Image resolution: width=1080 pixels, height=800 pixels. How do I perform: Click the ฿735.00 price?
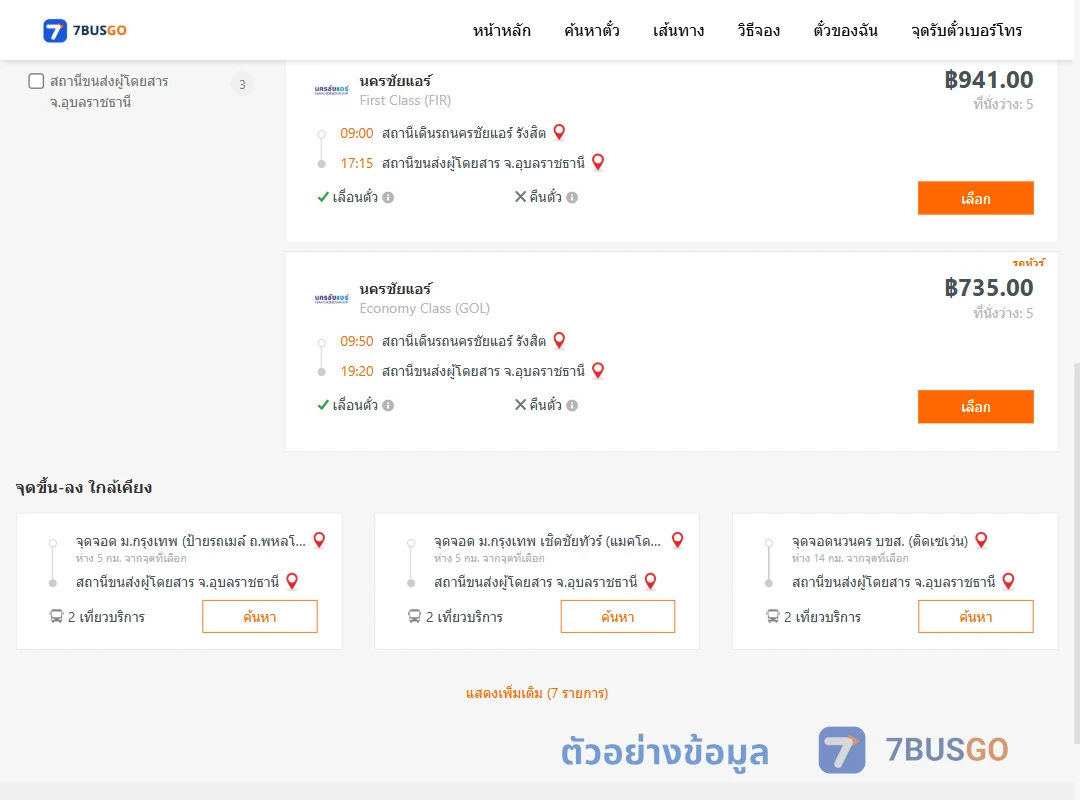pos(988,288)
